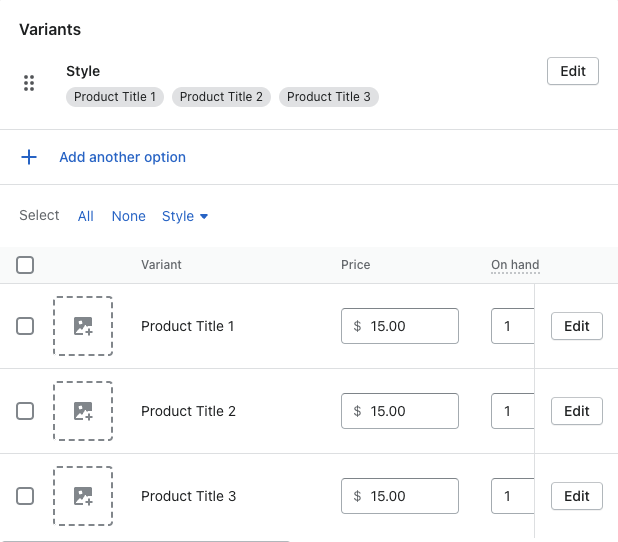Click Product Title 1 variant name in table
The width and height of the screenshot is (618, 542).
(x=188, y=326)
